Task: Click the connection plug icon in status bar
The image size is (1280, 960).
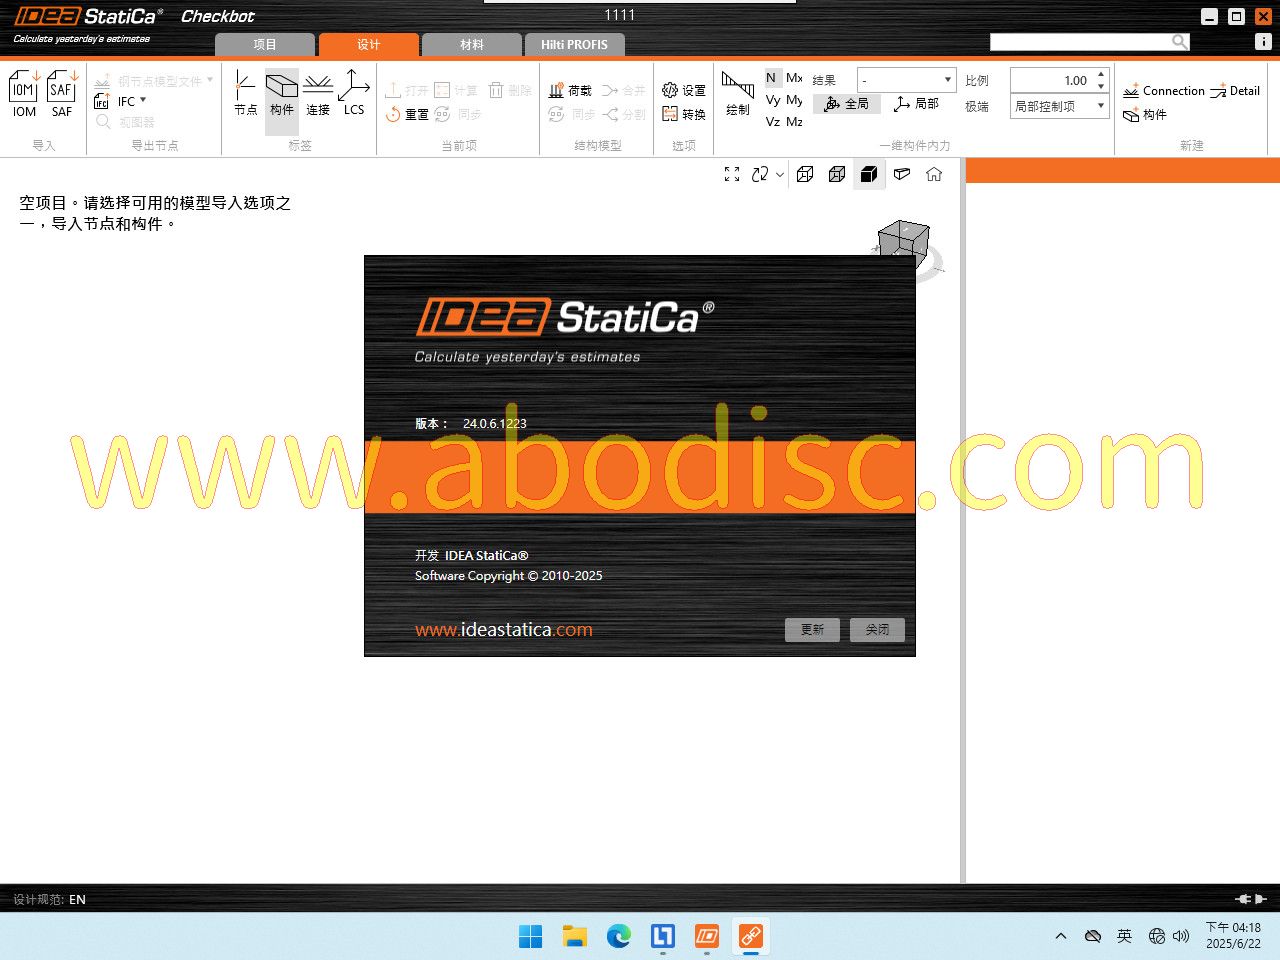Action: 1251,899
